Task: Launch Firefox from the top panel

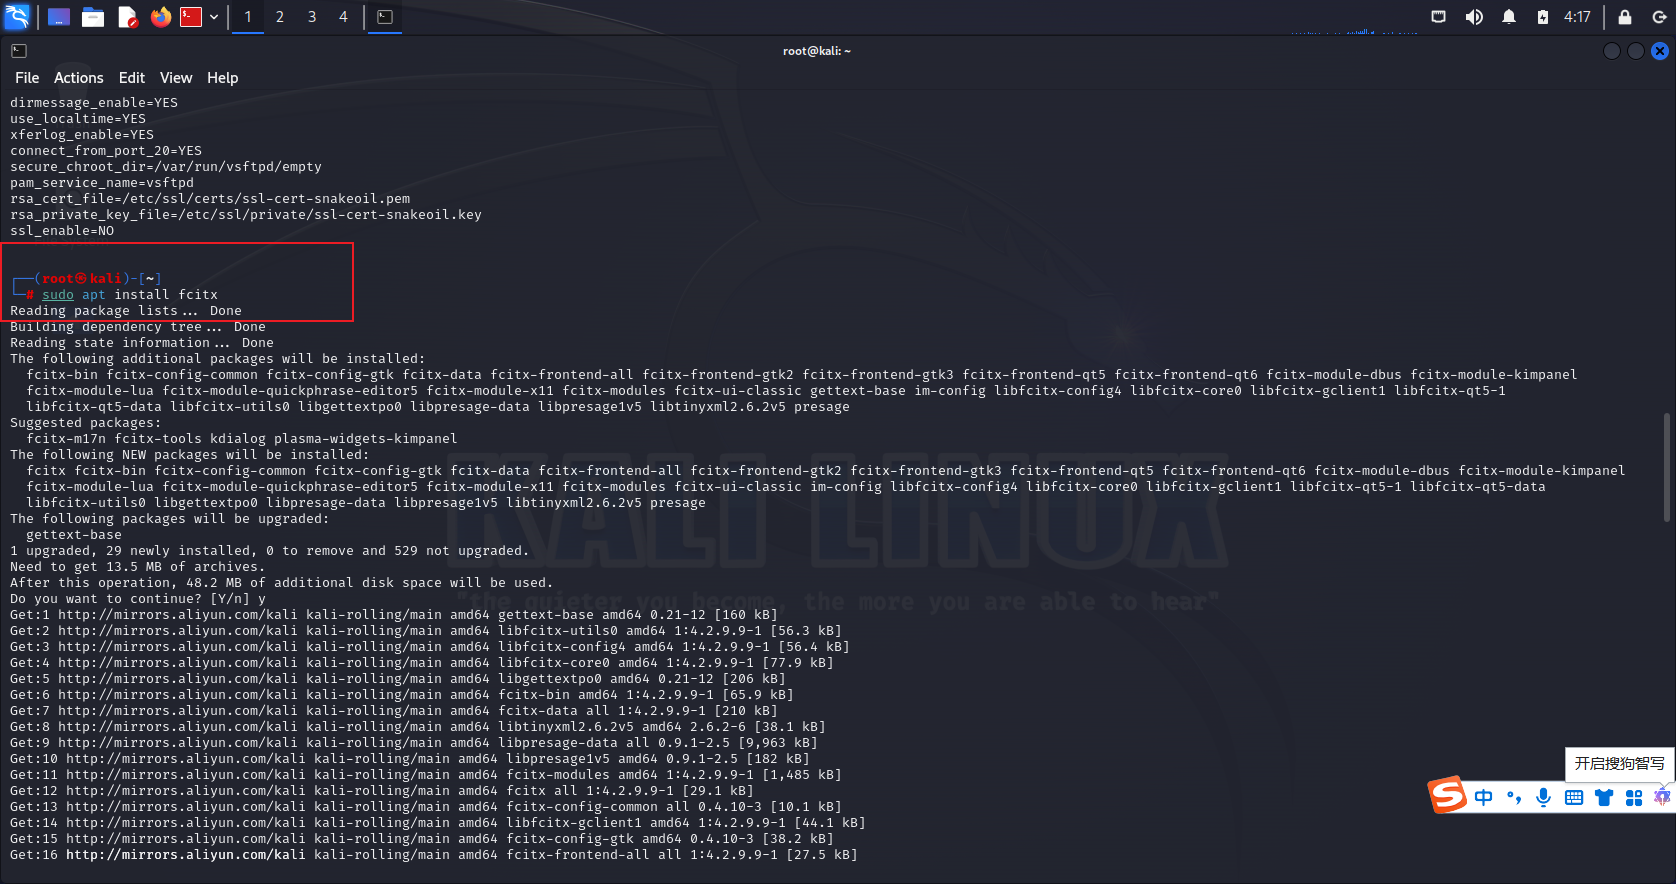Action: tap(160, 17)
